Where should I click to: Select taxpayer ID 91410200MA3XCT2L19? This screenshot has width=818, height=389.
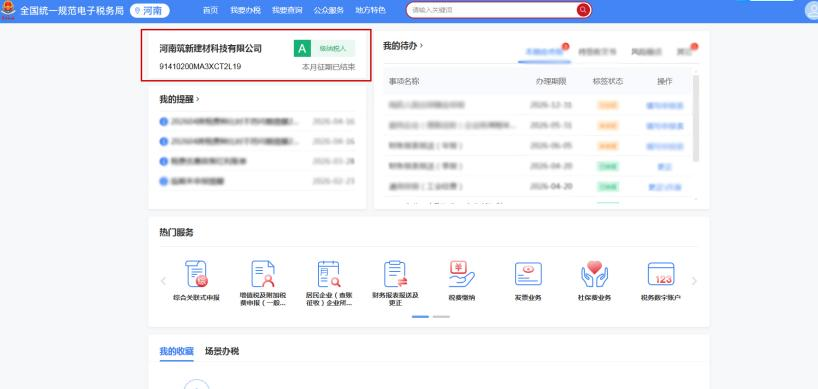tap(200, 67)
